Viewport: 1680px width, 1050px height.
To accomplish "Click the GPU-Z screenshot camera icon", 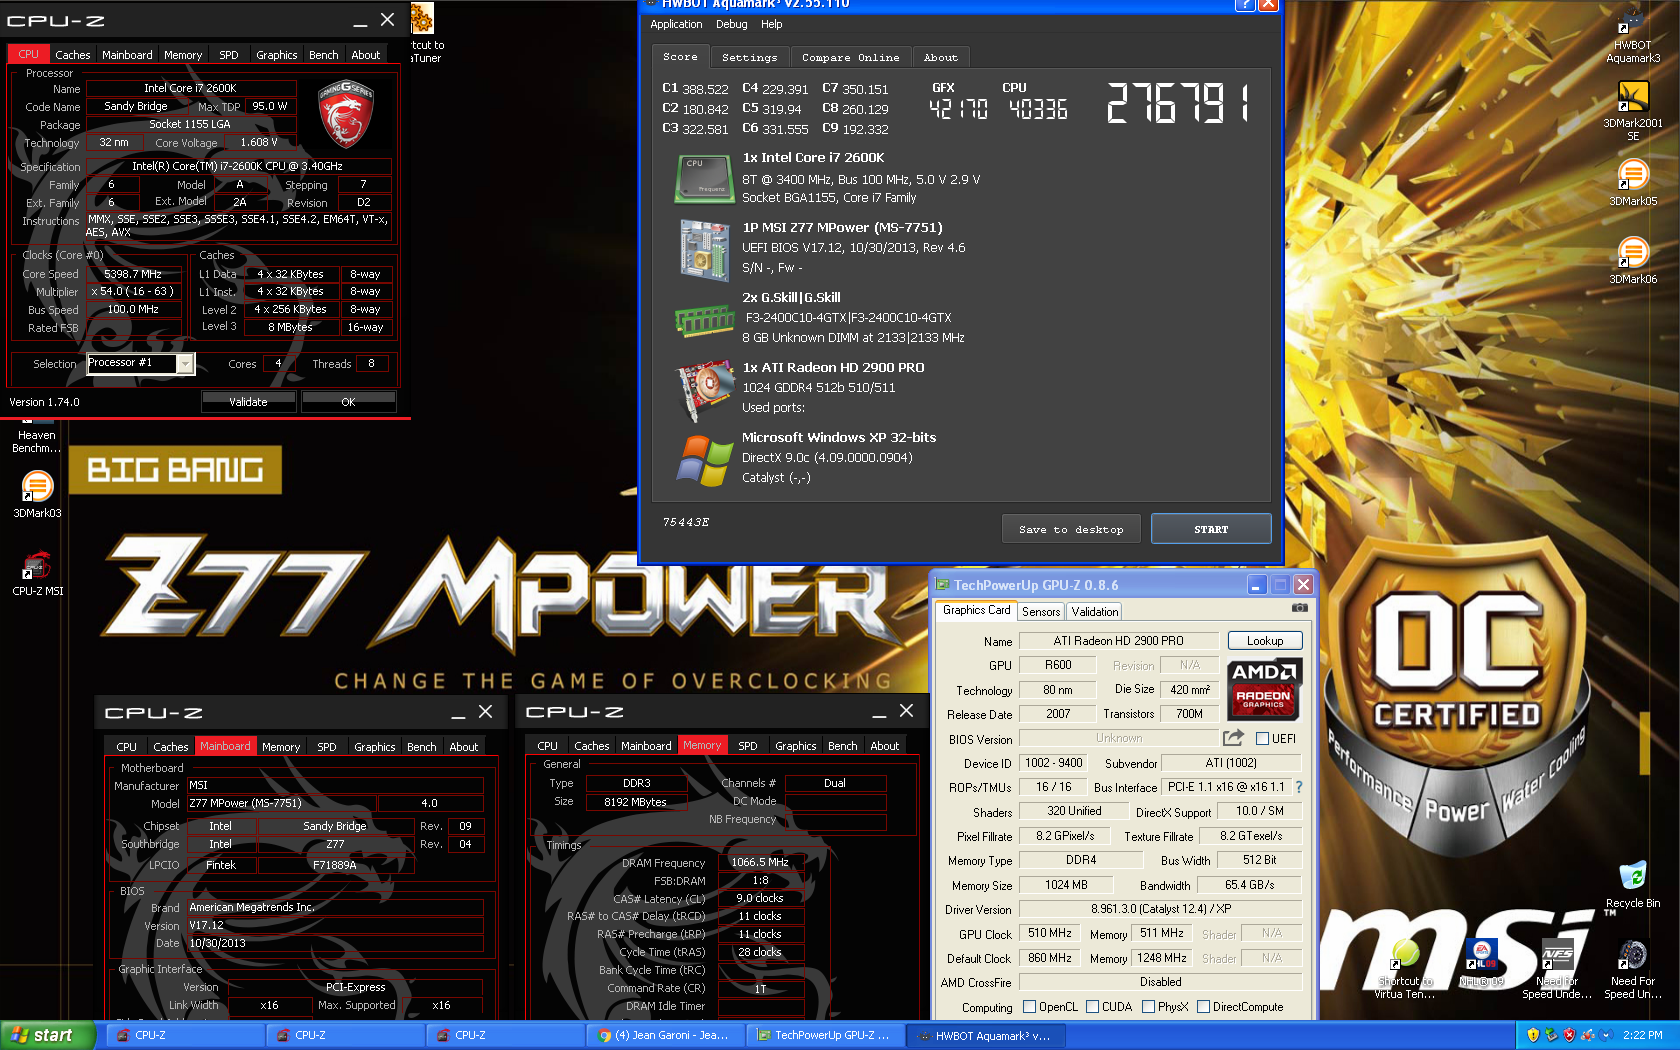I will pos(1299,607).
